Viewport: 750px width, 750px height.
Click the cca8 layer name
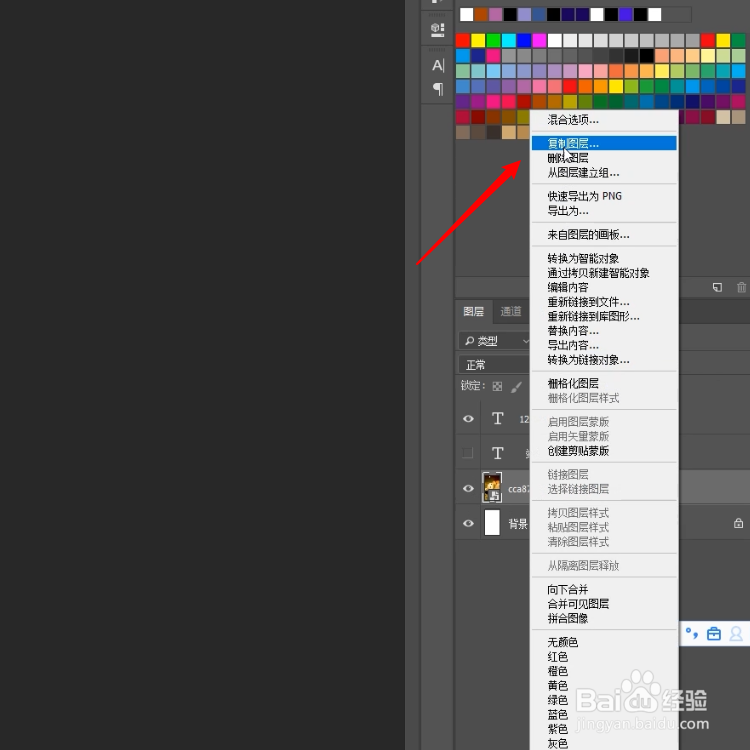[x=518, y=489]
